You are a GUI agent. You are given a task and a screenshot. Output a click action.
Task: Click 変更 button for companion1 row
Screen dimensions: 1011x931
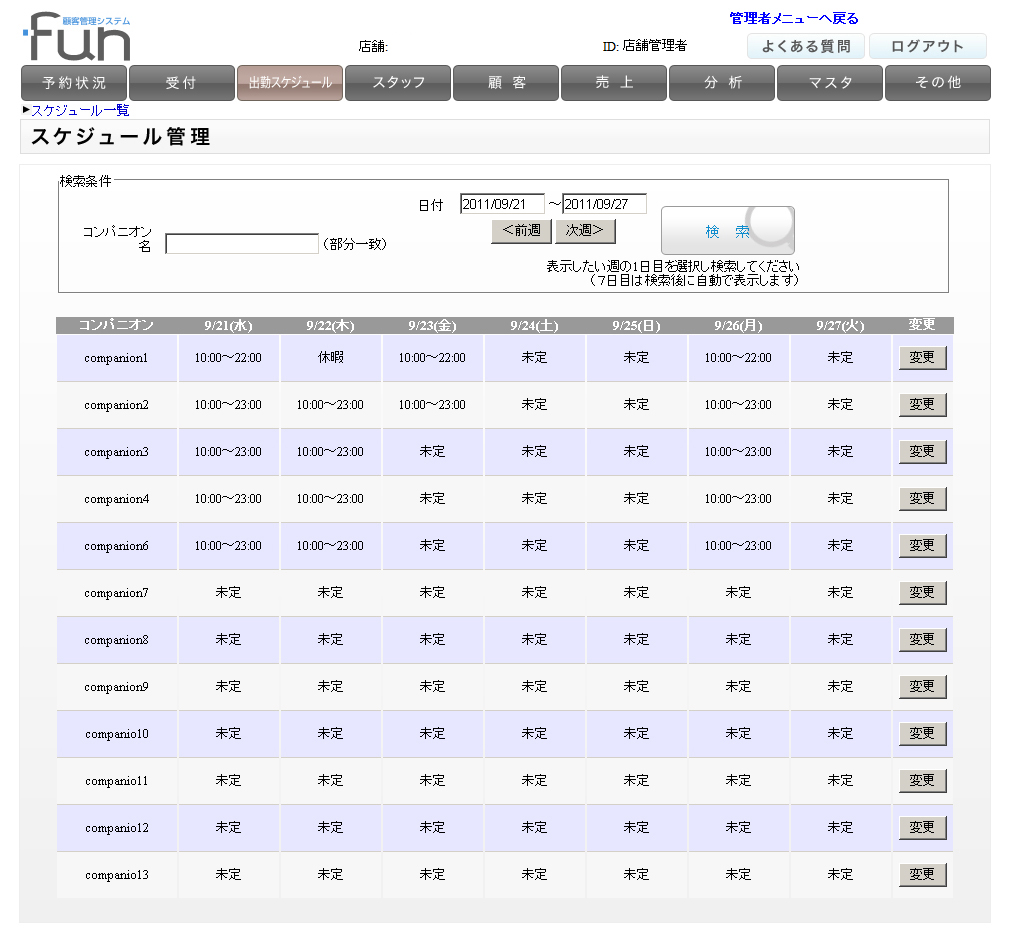pyautogui.click(x=921, y=357)
